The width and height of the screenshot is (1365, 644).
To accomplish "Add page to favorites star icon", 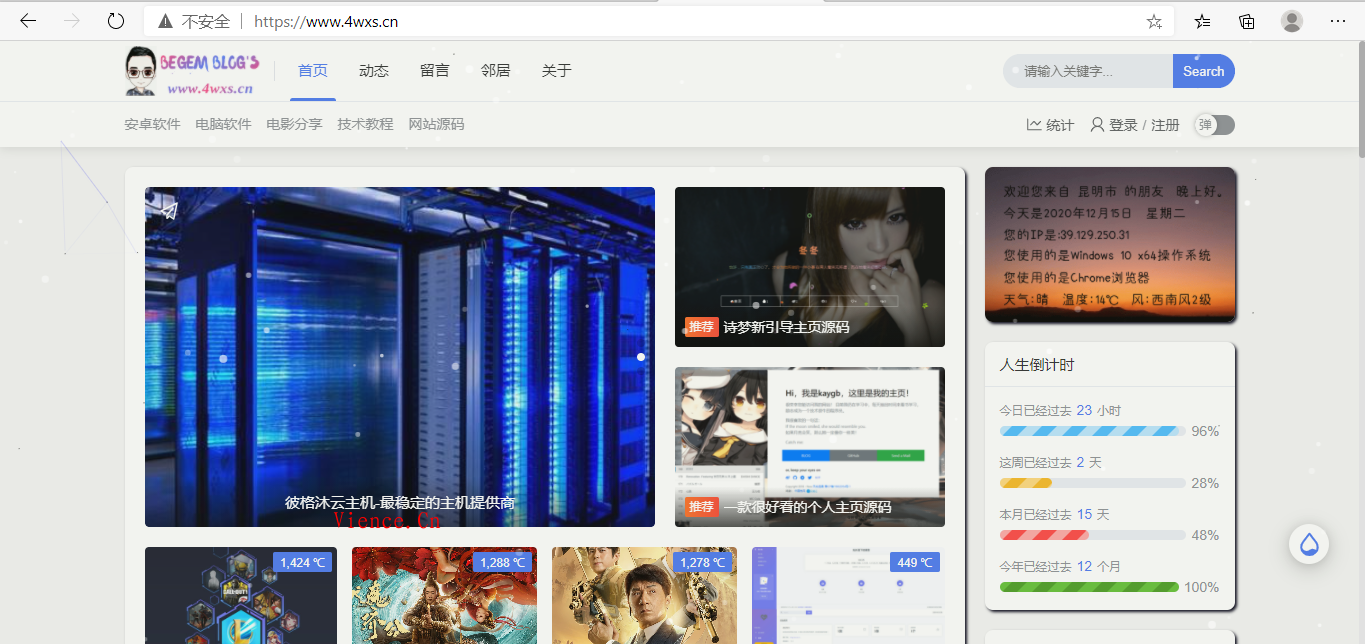I will (1154, 21).
